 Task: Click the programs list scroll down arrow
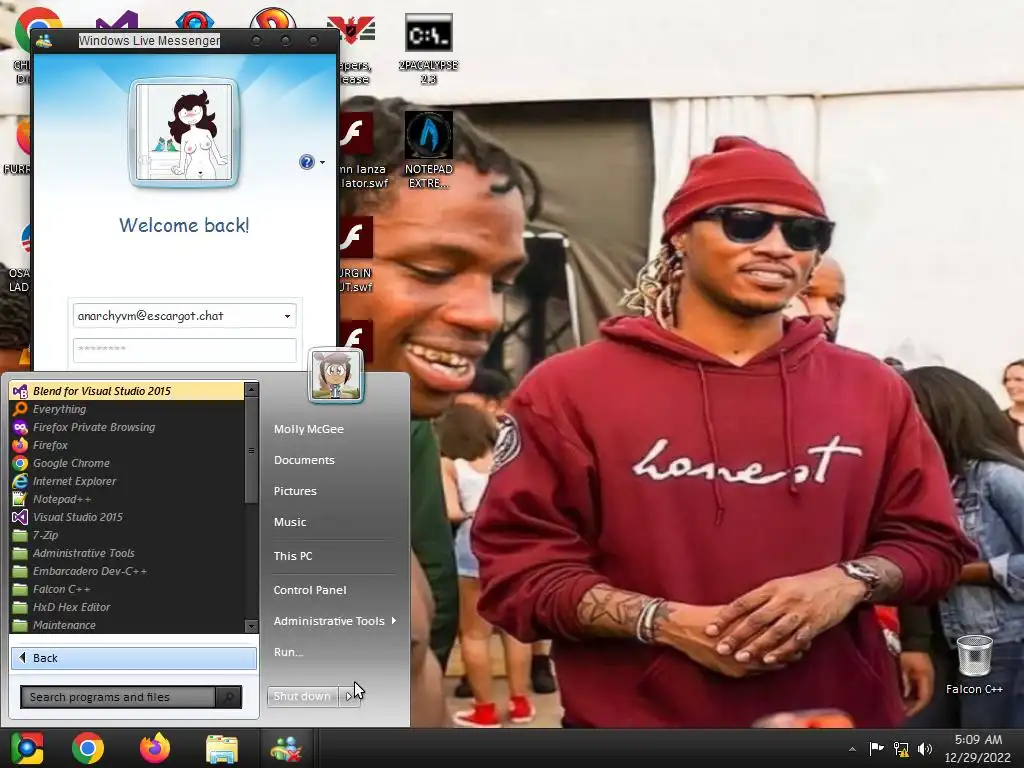251,626
